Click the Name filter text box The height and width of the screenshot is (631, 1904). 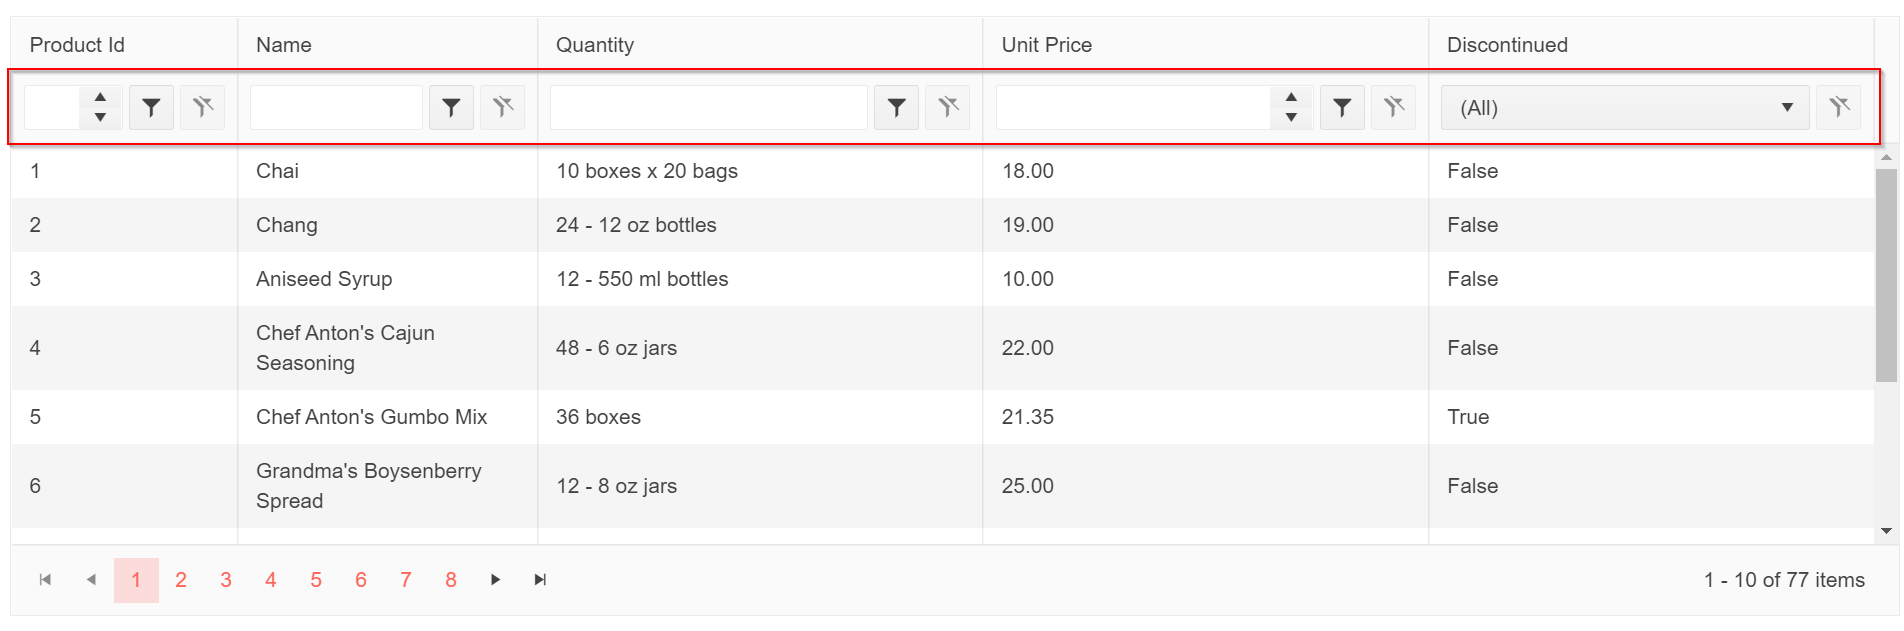[336, 107]
